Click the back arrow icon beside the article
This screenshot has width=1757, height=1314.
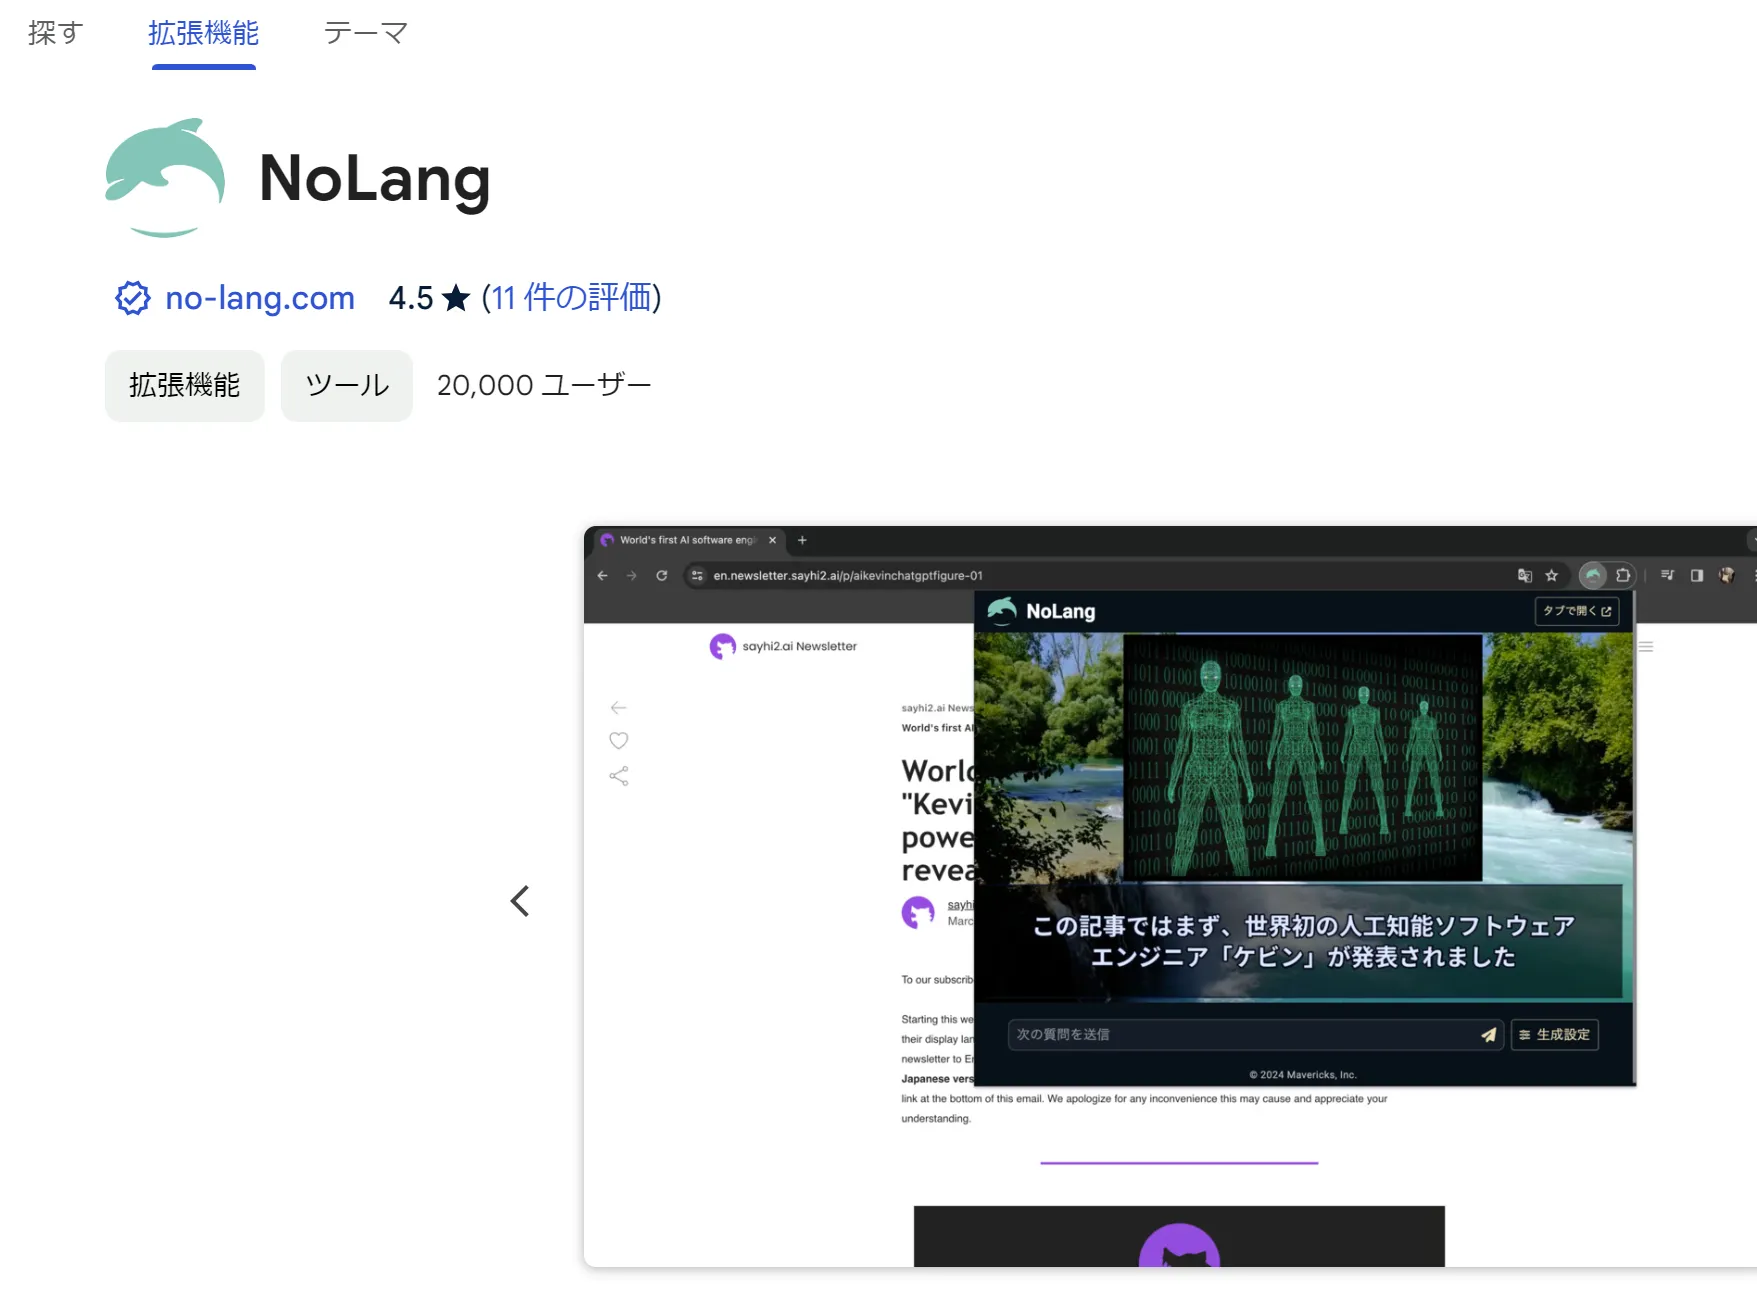618,707
